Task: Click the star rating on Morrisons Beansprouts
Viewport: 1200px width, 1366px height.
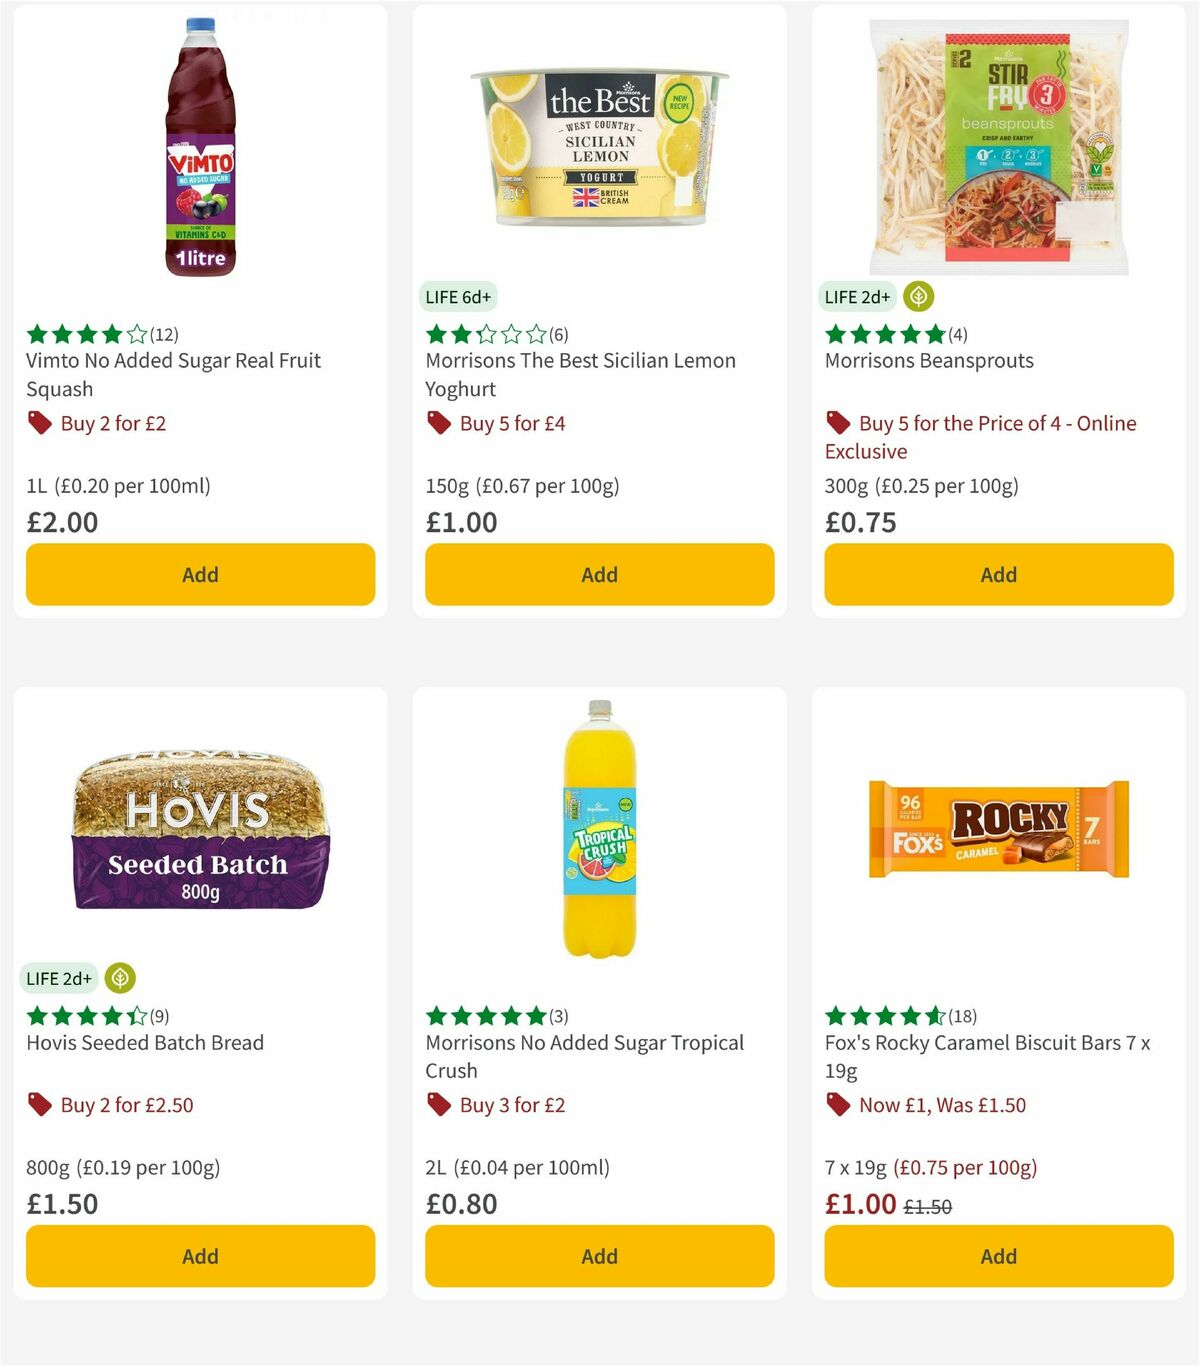Action: click(880, 335)
